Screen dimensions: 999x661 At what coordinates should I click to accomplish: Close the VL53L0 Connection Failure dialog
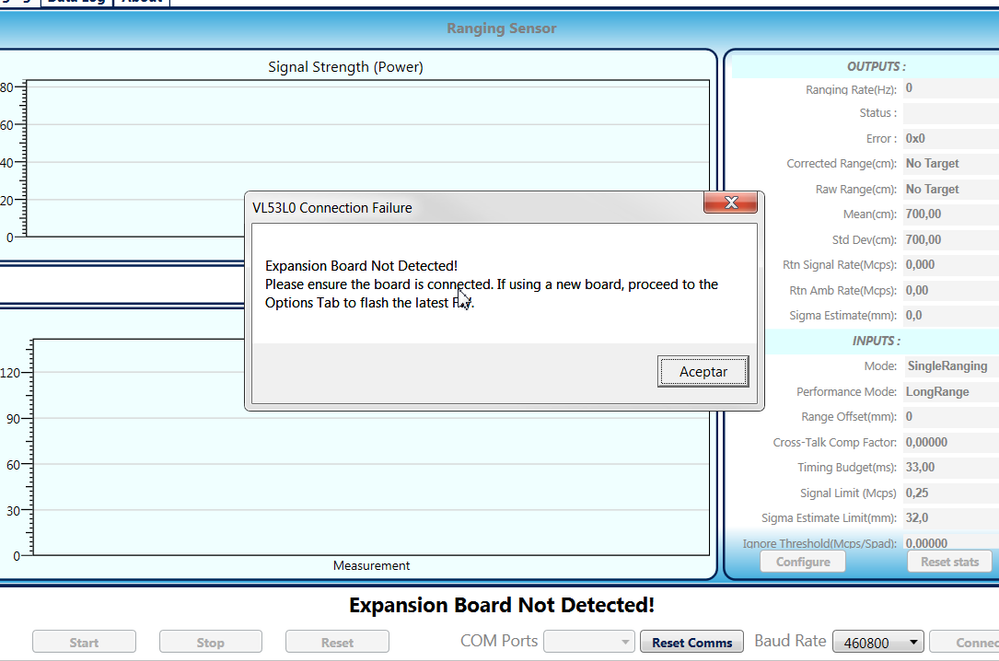click(731, 203)
